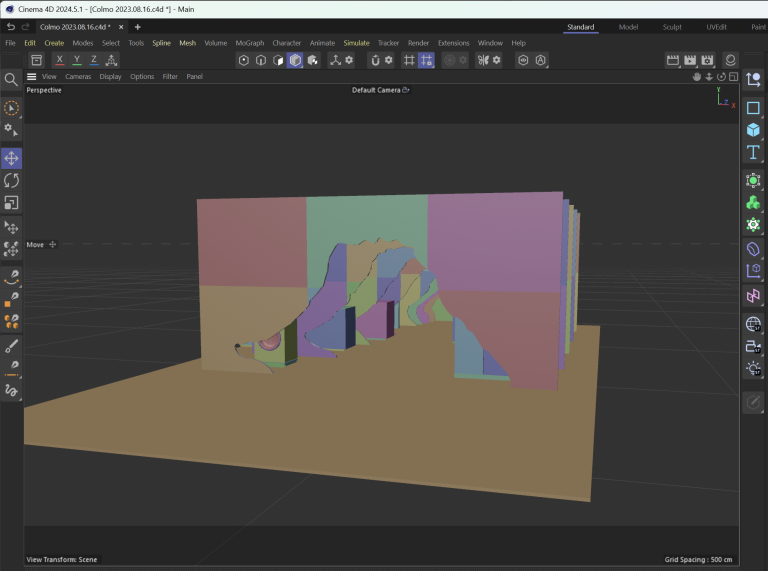The width and height of the screenshot is (768, 571).
Task: Open the search magnifier icon
Action: pyautogui.click(x=11, y=79)
